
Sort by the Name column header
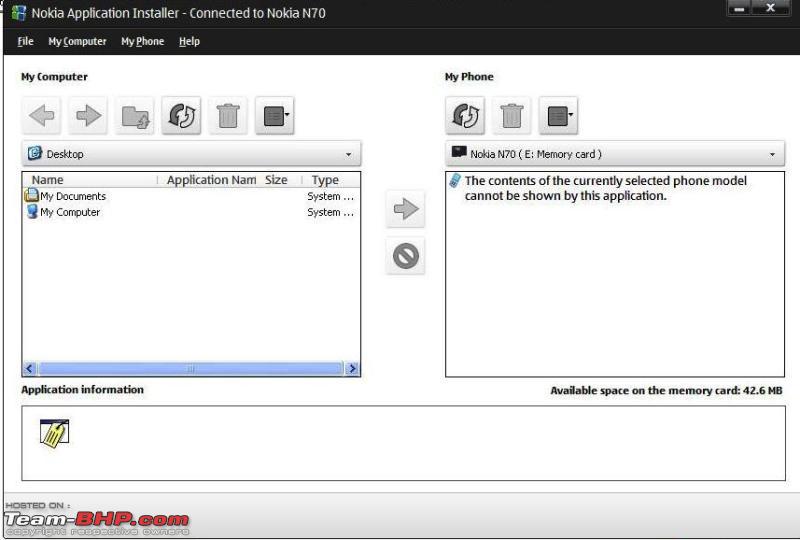tap(90, 180)
